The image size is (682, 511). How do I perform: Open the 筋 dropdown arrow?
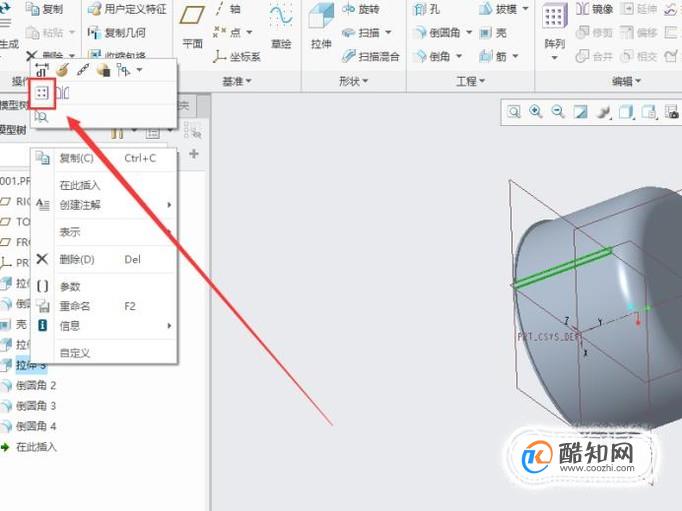click(515, 56)
